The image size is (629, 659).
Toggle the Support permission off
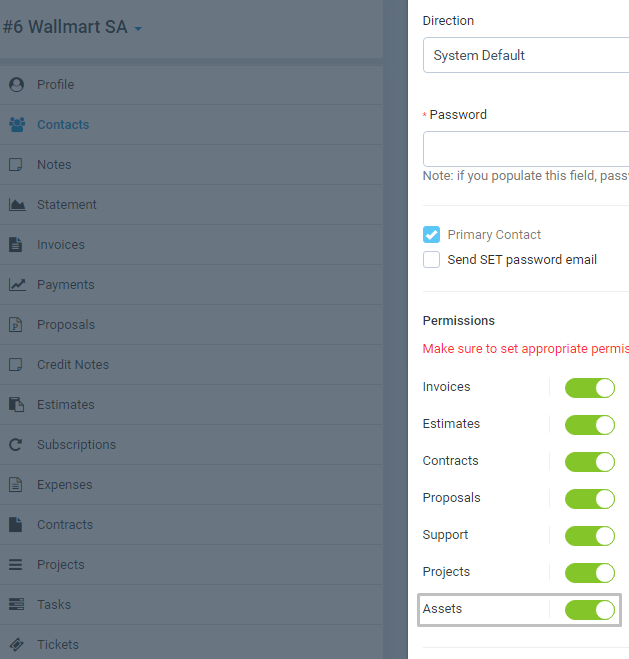(590, 535)
